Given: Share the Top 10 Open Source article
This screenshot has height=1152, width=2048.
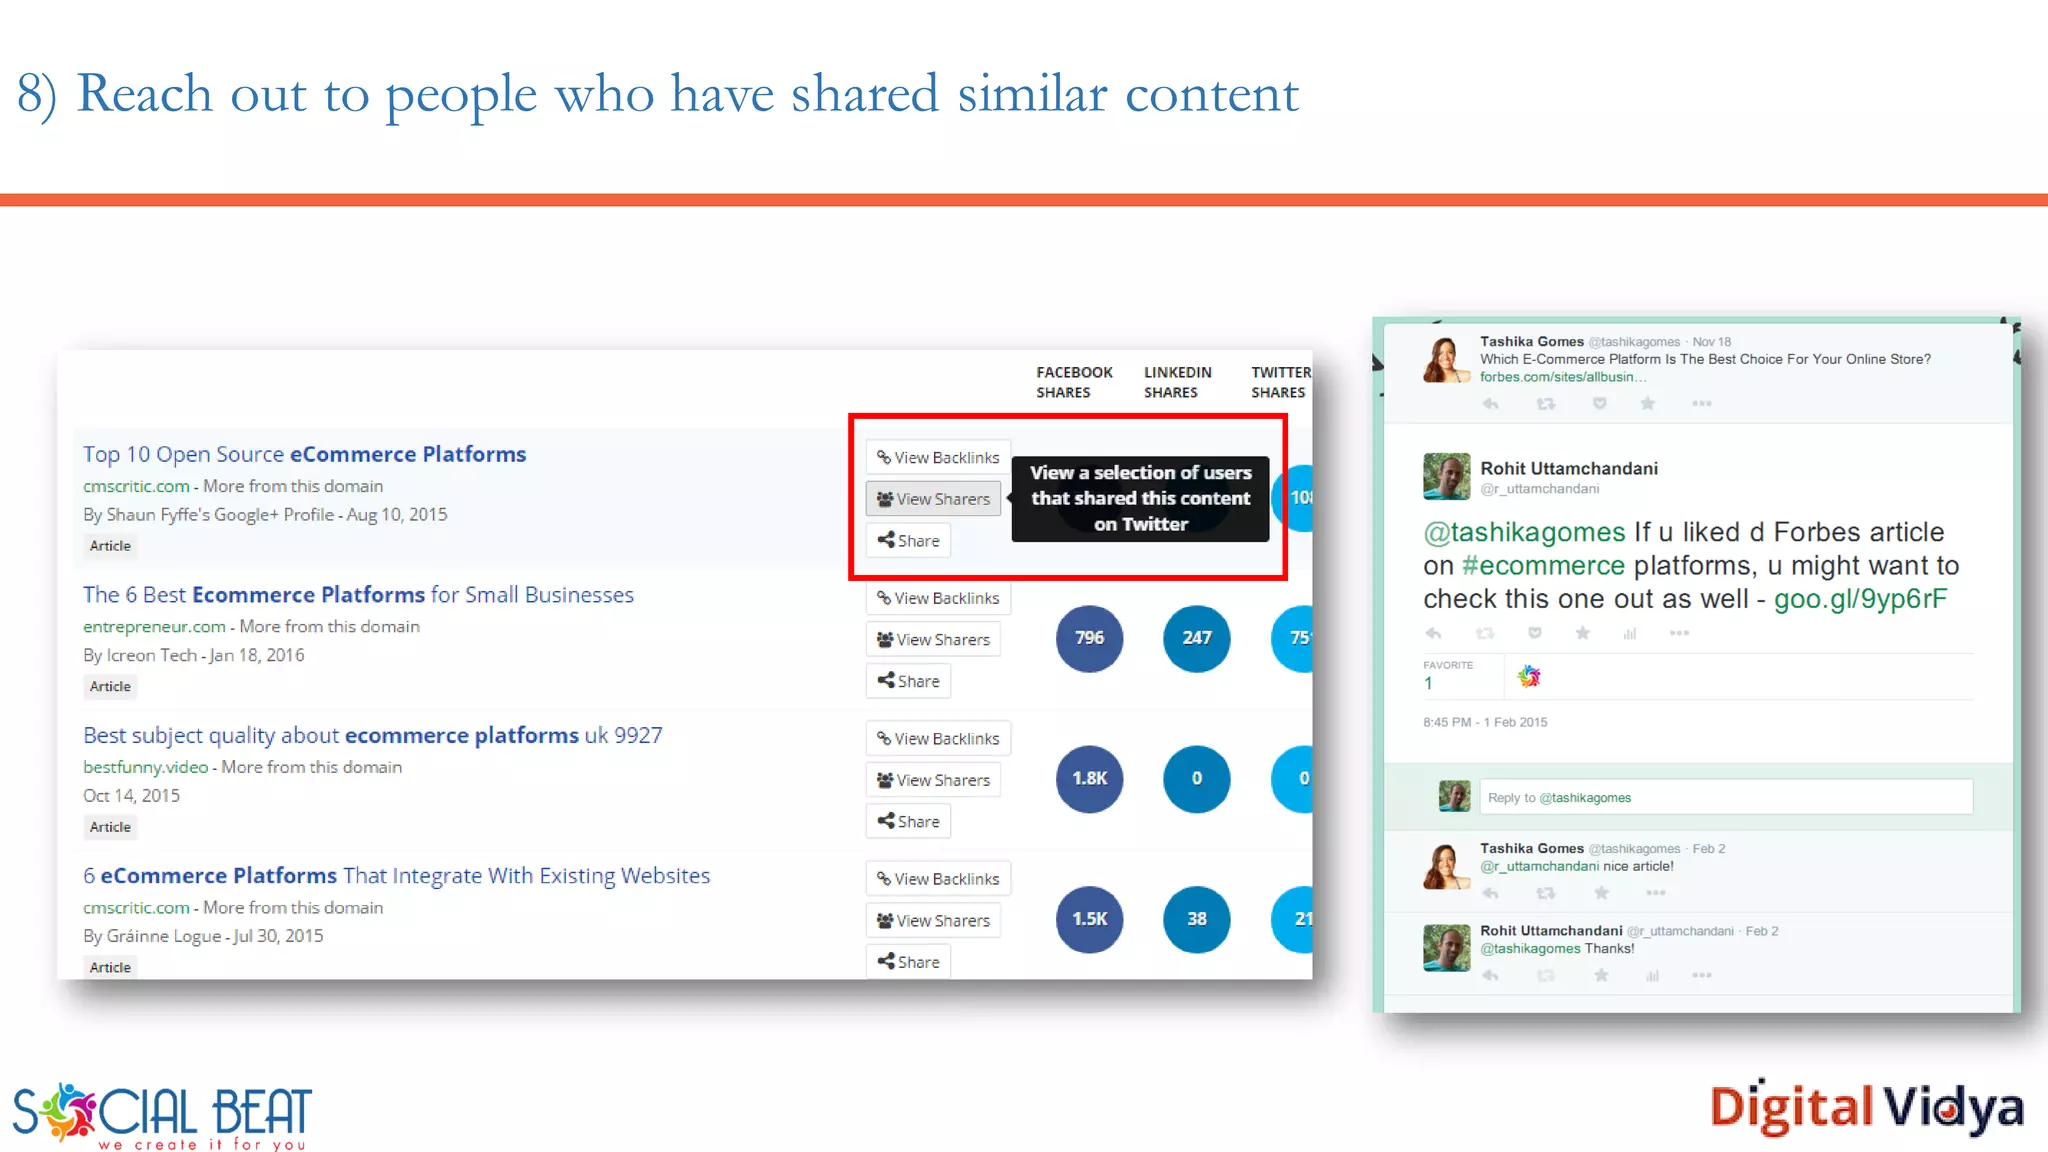Looking at the screenshot, I should tap(908, 541).
